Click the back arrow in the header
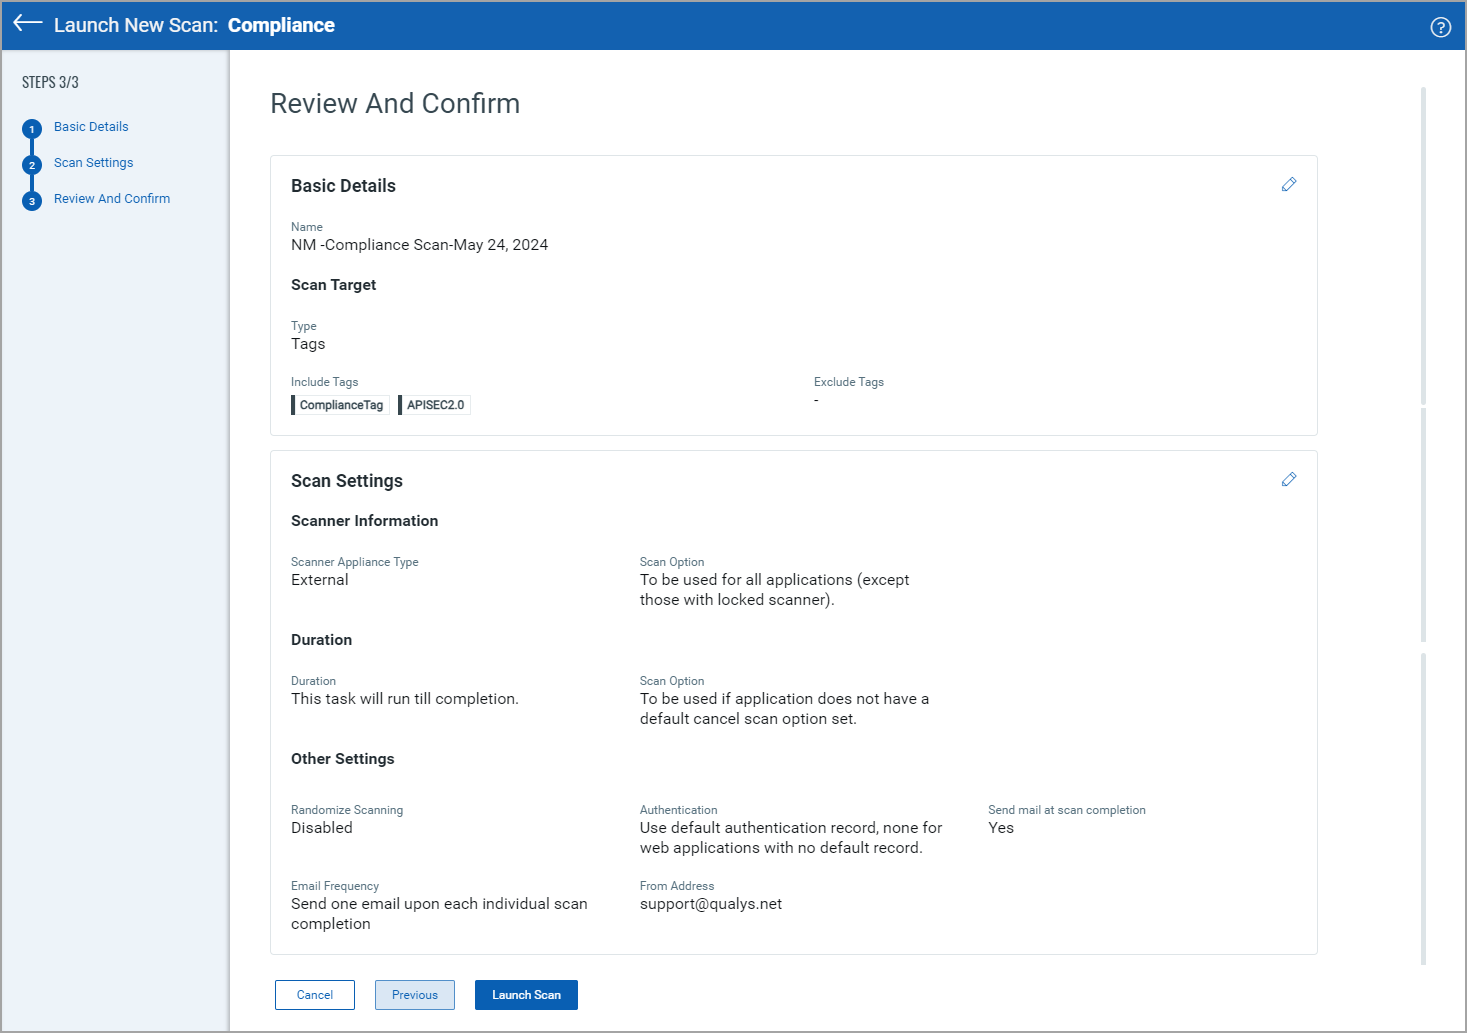The image size is (1467, 1033). (x=27, y=24)
